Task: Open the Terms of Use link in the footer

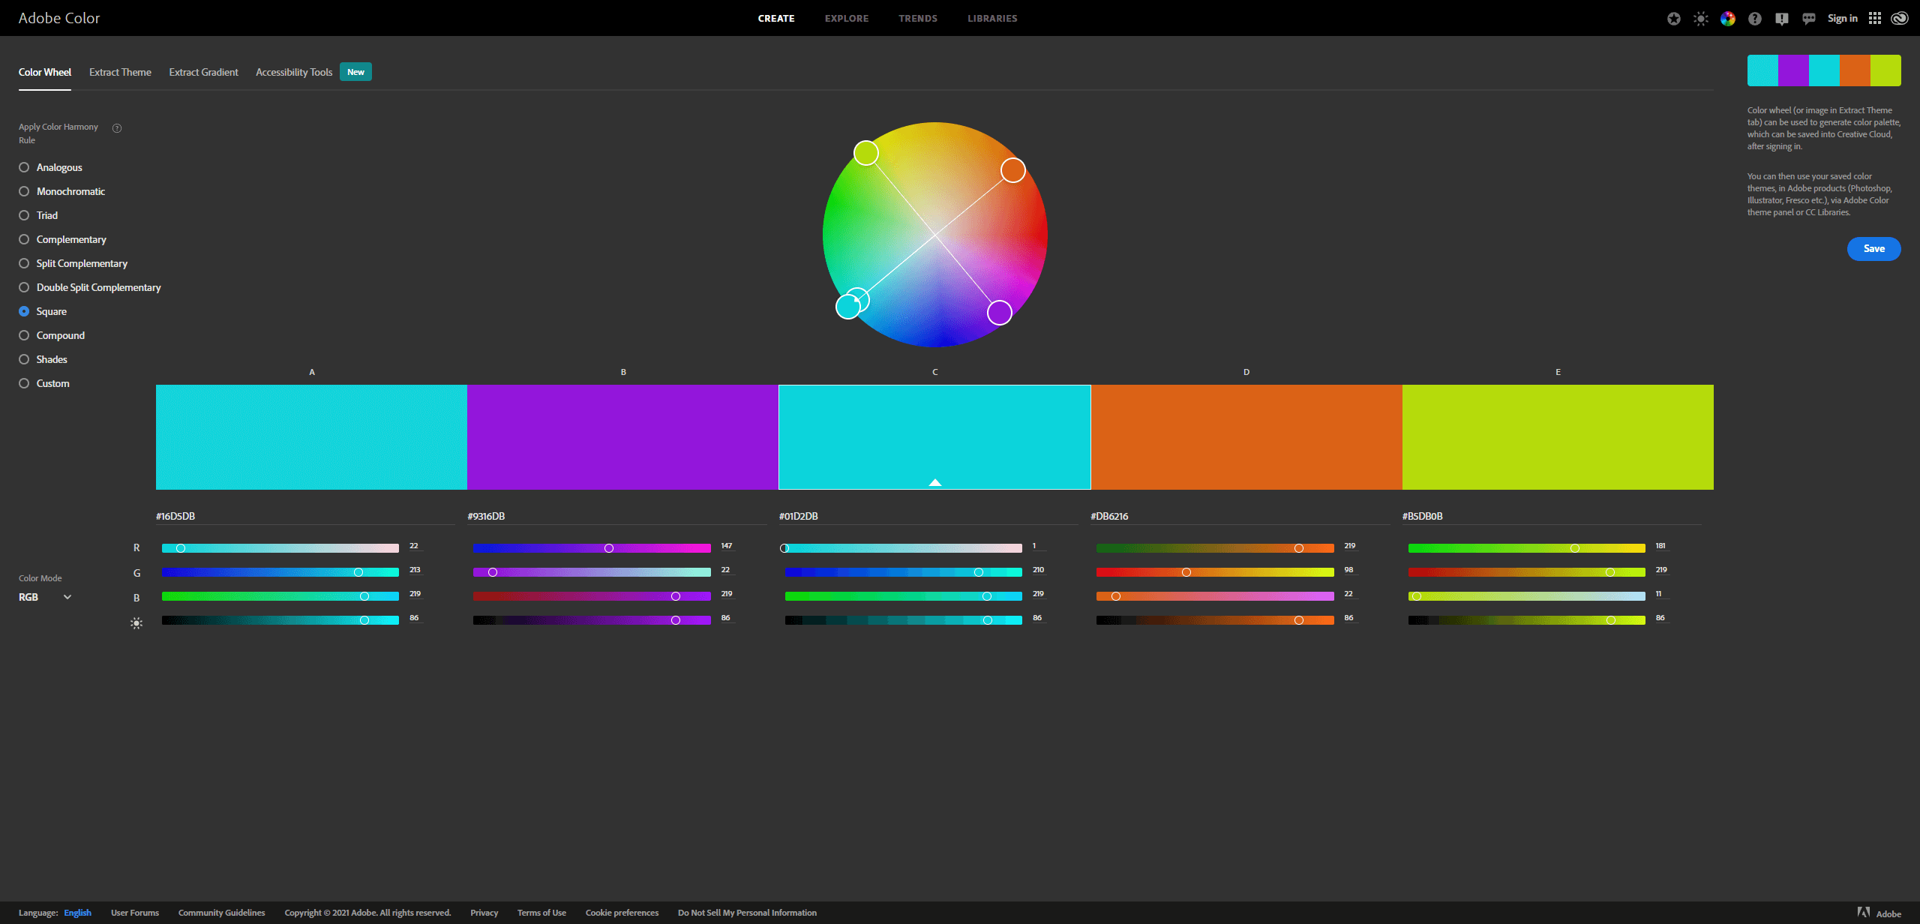Action: (x=541, y=912)
